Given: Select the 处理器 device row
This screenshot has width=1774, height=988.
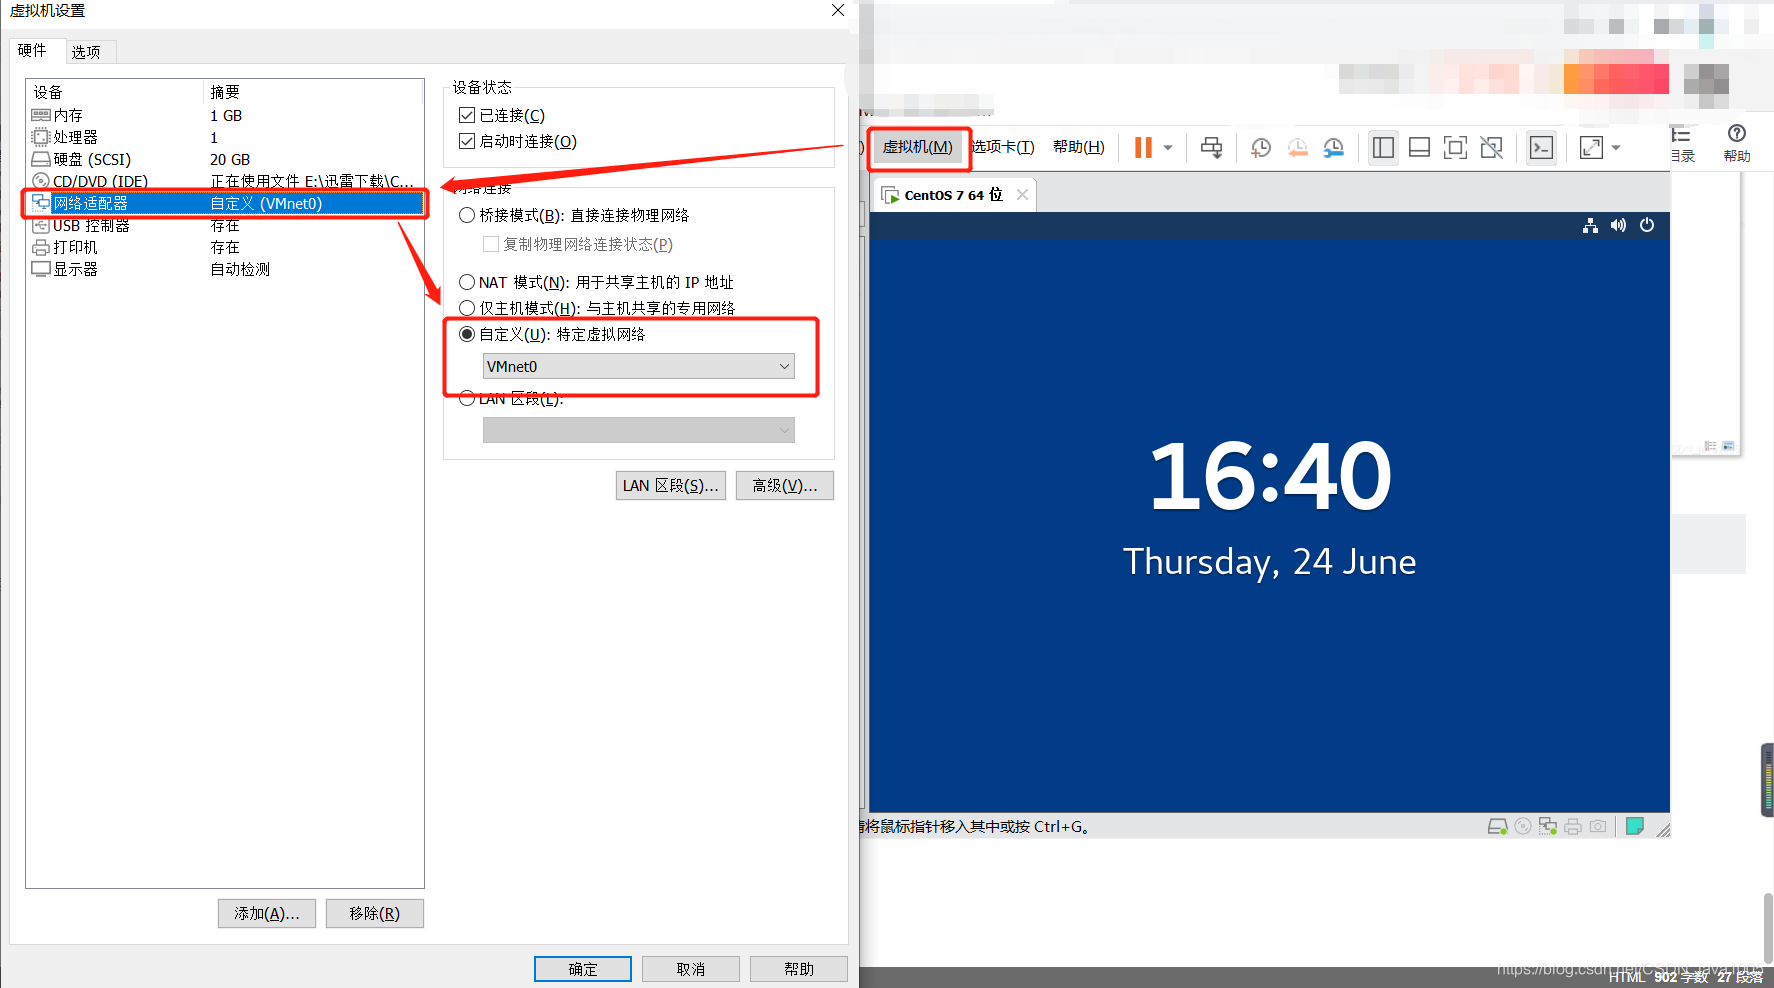Looking at the screenshot, I should click(x=225, y=137).
